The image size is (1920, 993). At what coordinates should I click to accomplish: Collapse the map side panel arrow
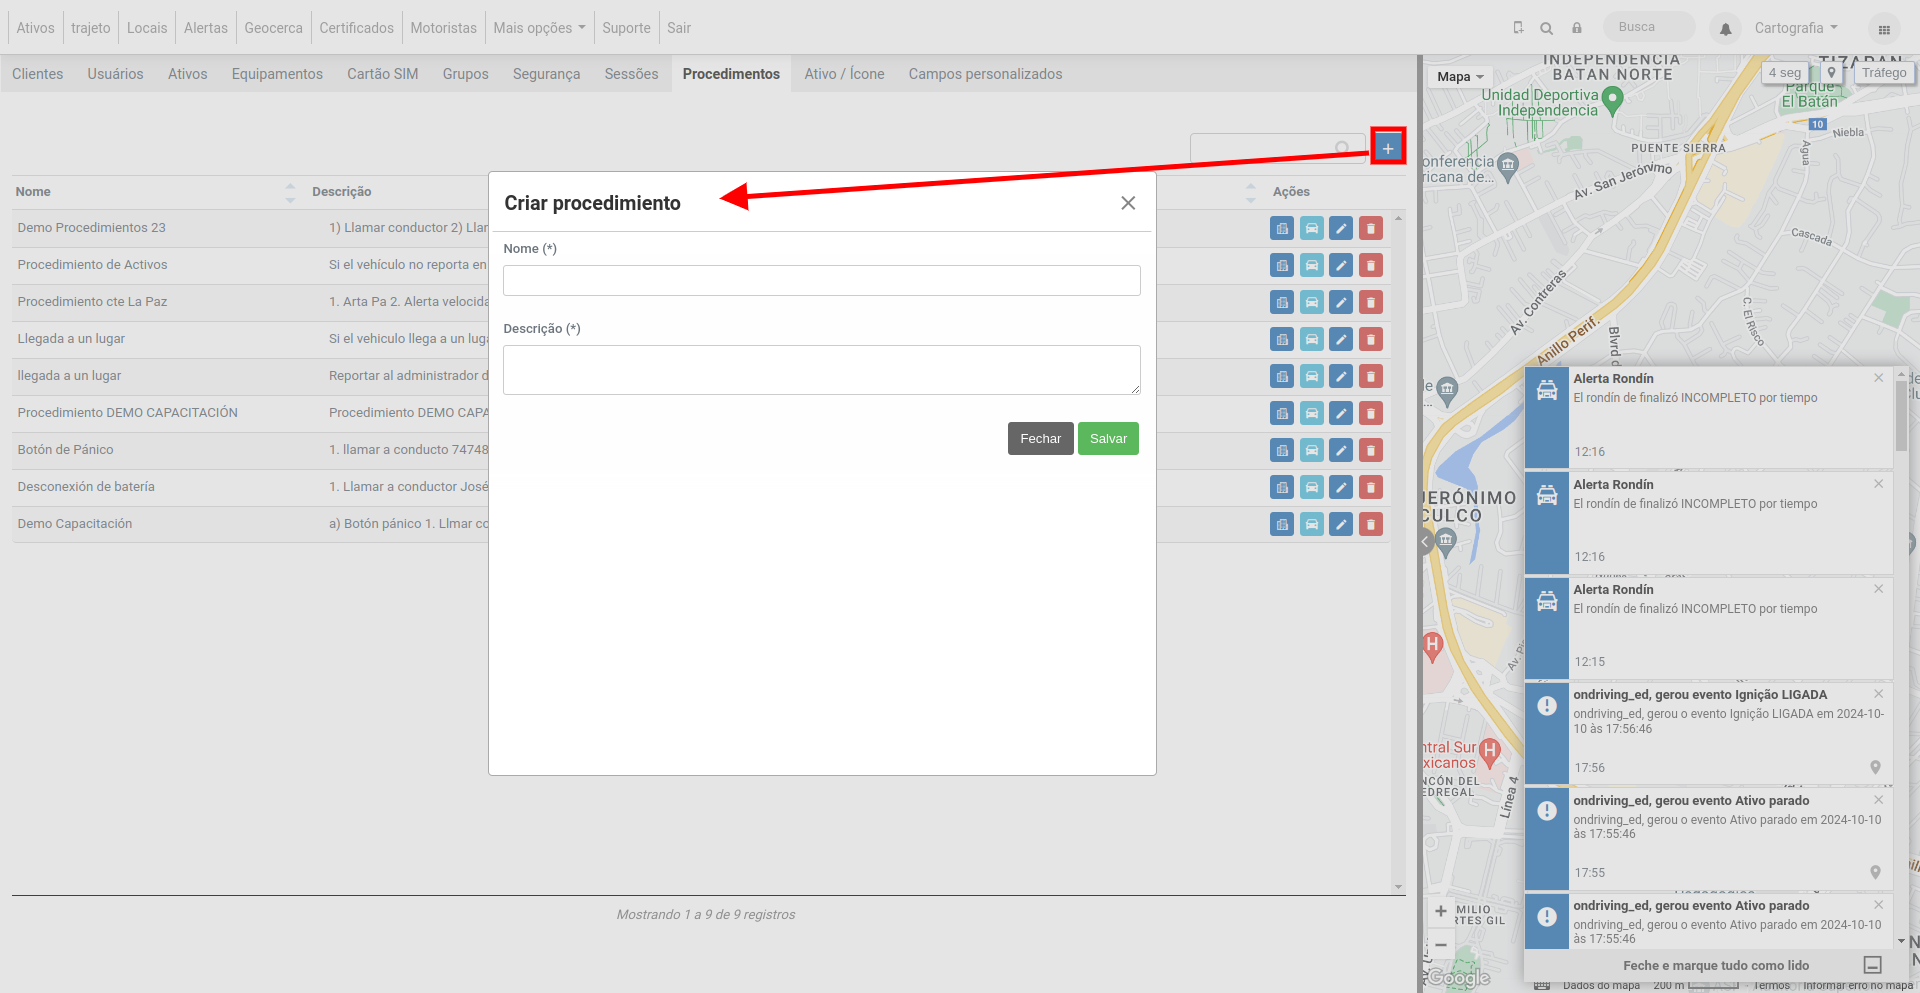pyautogui.click(x=1426, y=542)
